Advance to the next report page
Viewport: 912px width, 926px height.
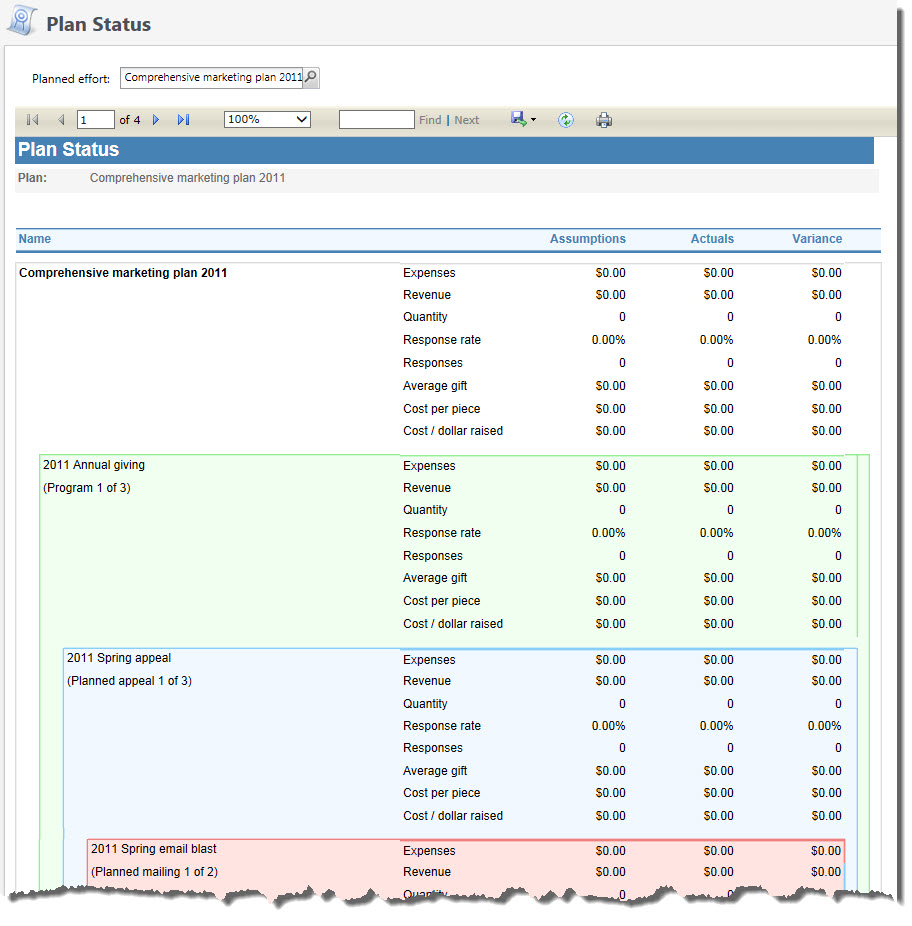[156, 120]
